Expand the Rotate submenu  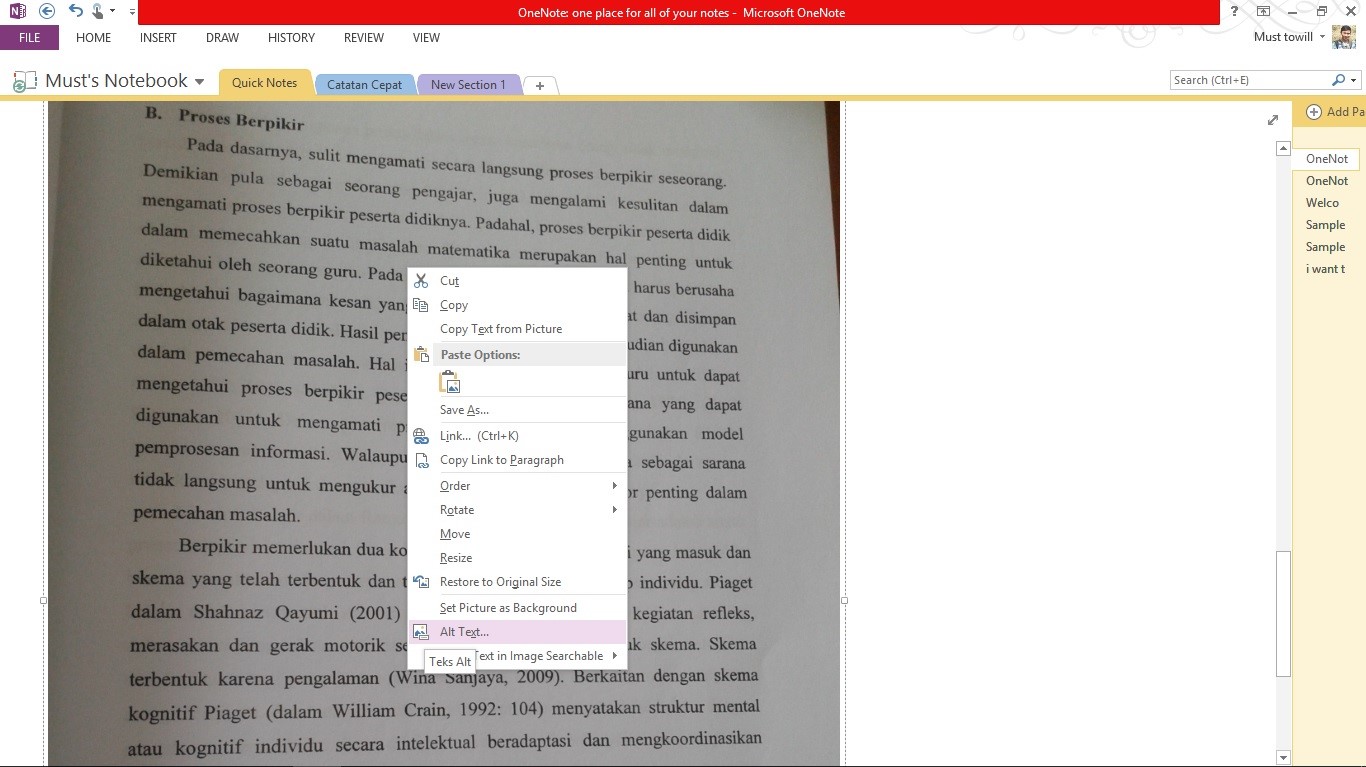tap(457, 509)
